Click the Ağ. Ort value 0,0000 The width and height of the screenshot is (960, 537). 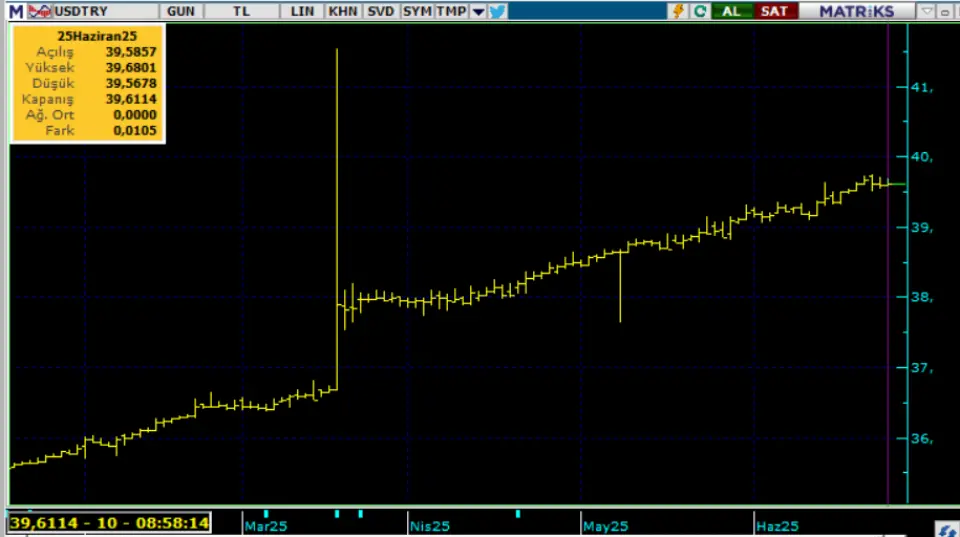point(135,115)
